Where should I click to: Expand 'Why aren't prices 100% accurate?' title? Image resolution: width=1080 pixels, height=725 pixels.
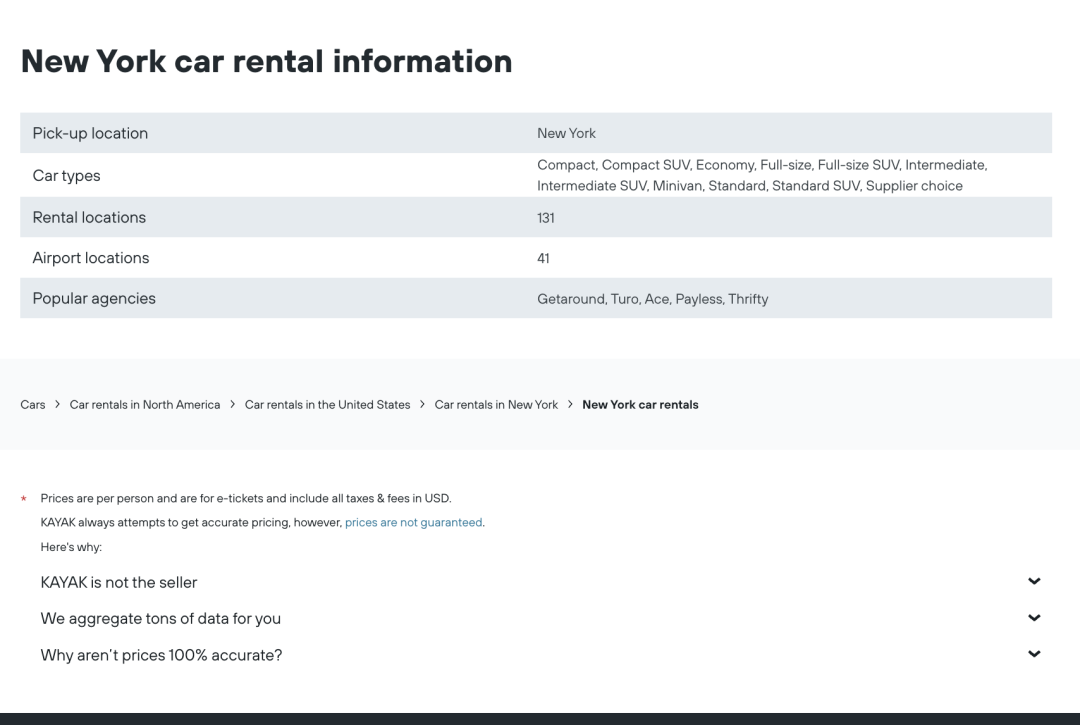[161, 656]
